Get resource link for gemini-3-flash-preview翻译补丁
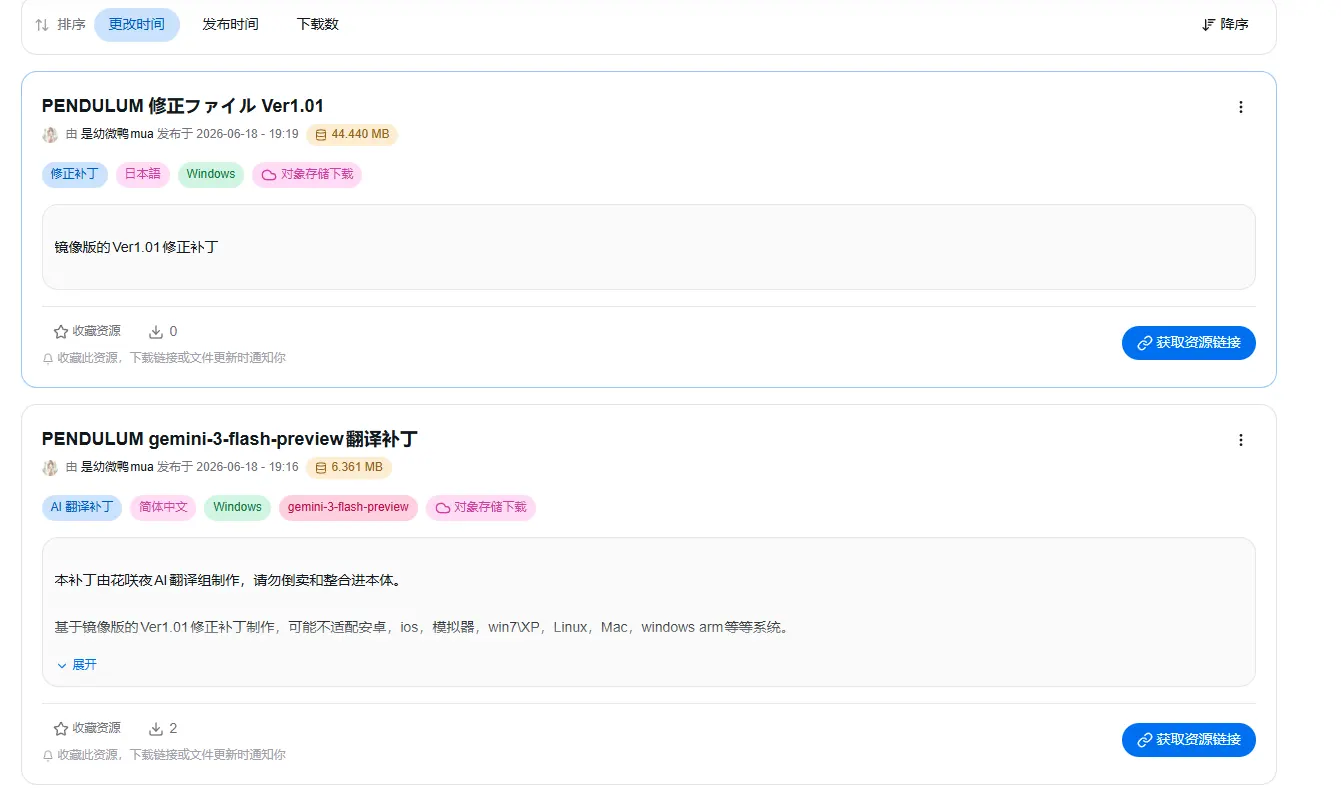This screenshot has width=1341, height=802. tap(1188, 740)
